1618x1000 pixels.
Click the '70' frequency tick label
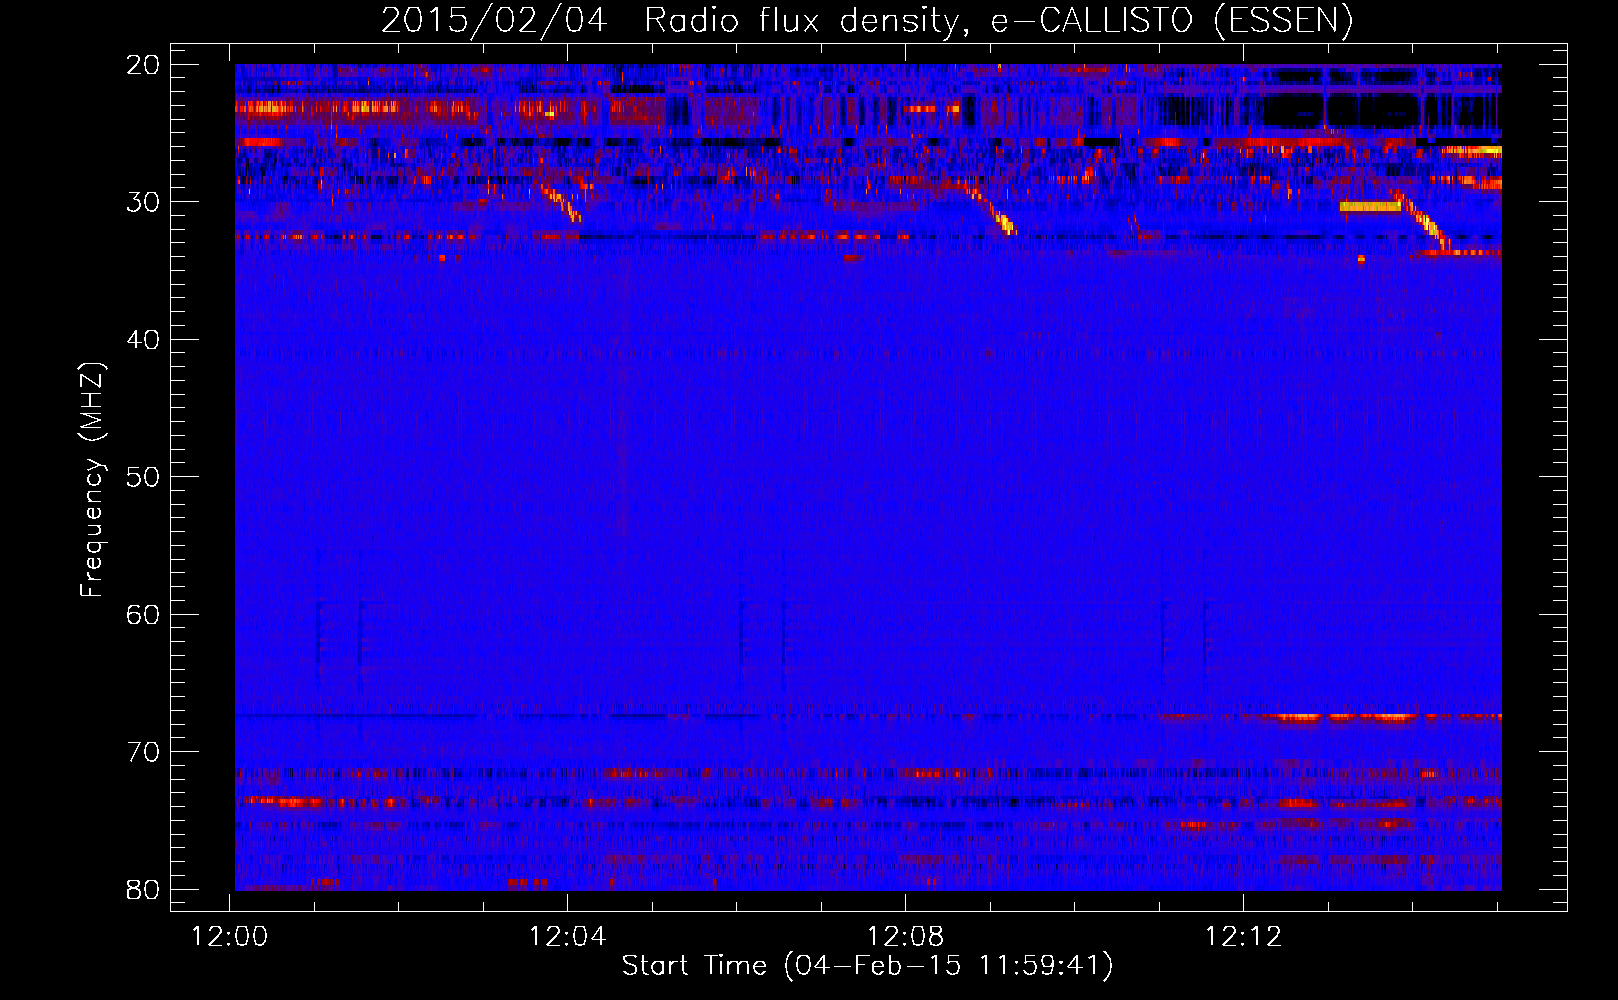[144, 752]
